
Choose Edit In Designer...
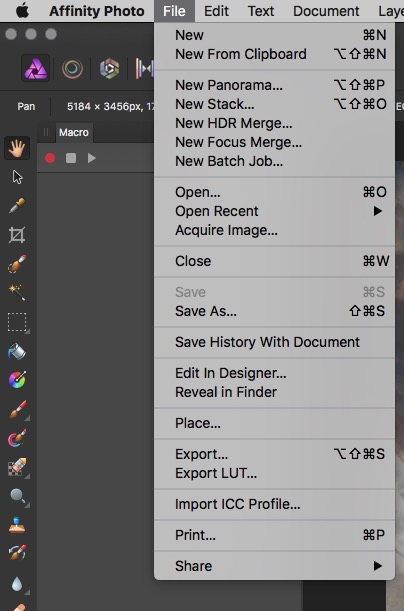point(274,373)
